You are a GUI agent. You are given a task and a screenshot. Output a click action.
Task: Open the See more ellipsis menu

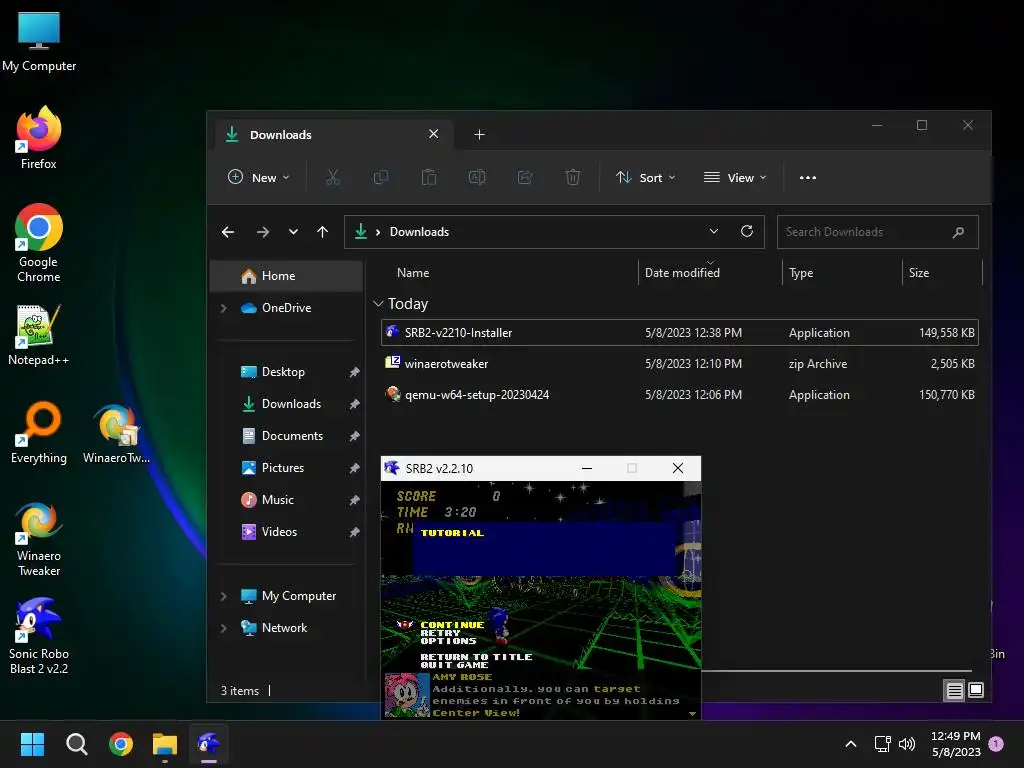click(x=808, y=178)
